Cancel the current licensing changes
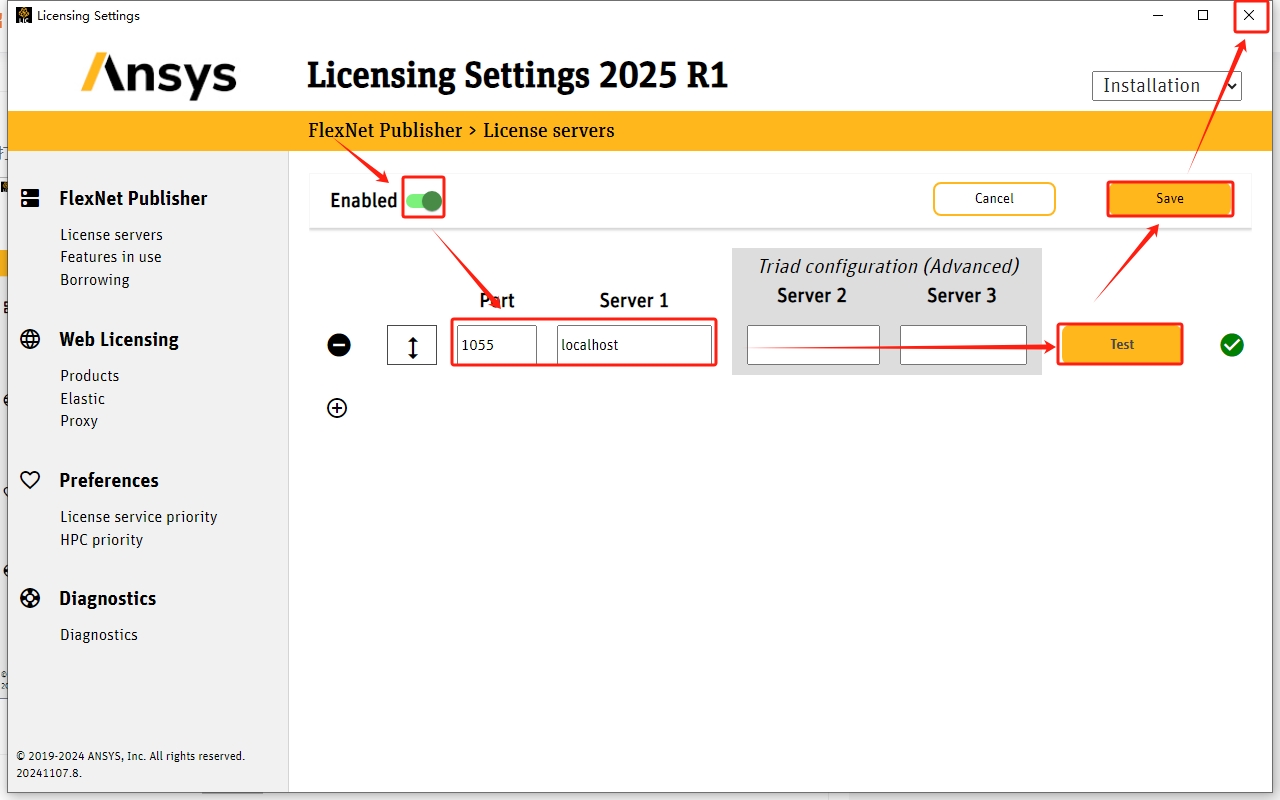The width and height of the screenshot is (1280, 800). pos(993,198)
